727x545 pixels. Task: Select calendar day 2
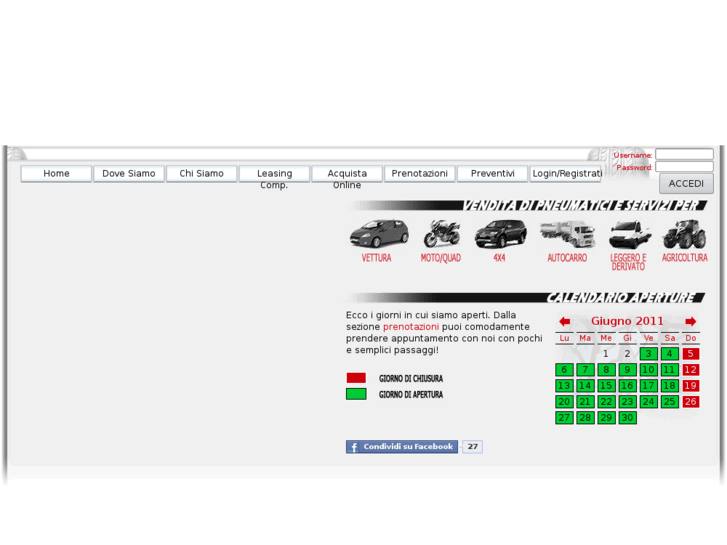627,354
